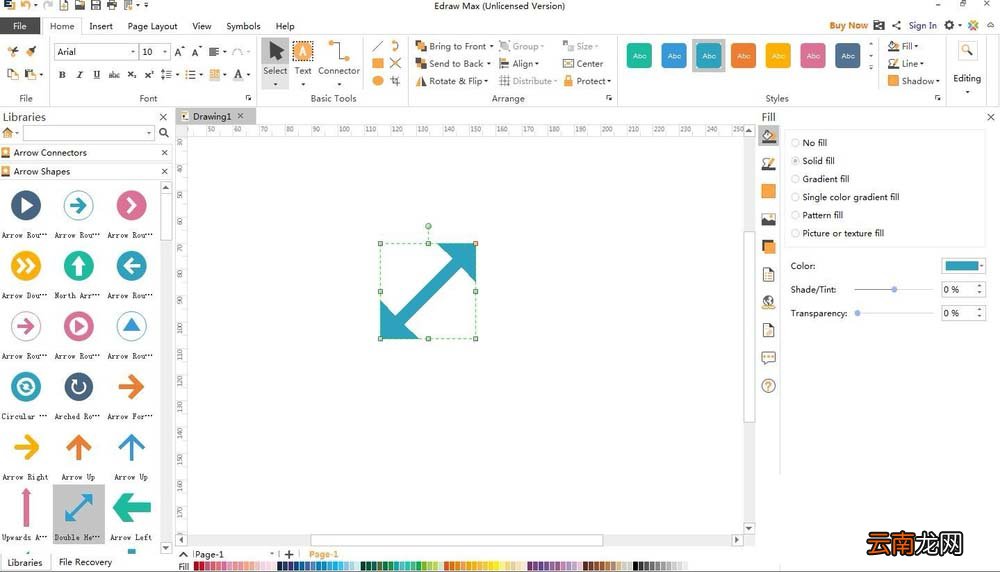Expand the Align dropdown
The height and width of the screenshot is (572, 1000).
coord(537,64)
